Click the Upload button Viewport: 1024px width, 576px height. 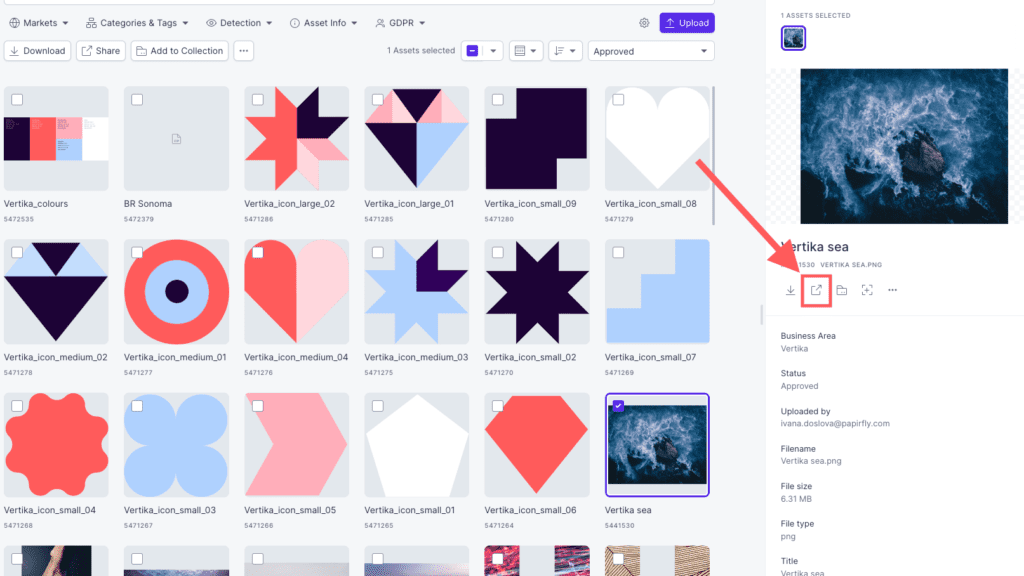tap(686, 23)
